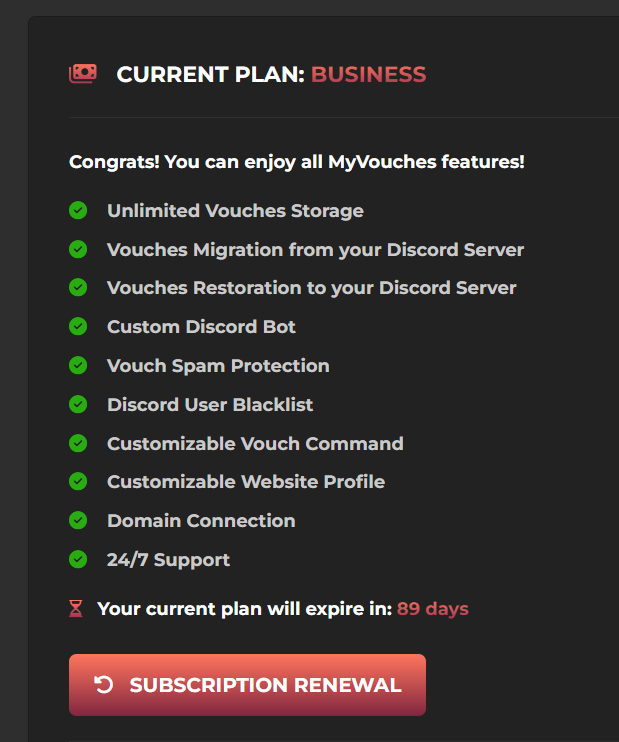Image resolution: width=619 pixels, height=742 pixels.
Task: Click the green check beside Discord User Blacklist
Action: tap(78, 404)
